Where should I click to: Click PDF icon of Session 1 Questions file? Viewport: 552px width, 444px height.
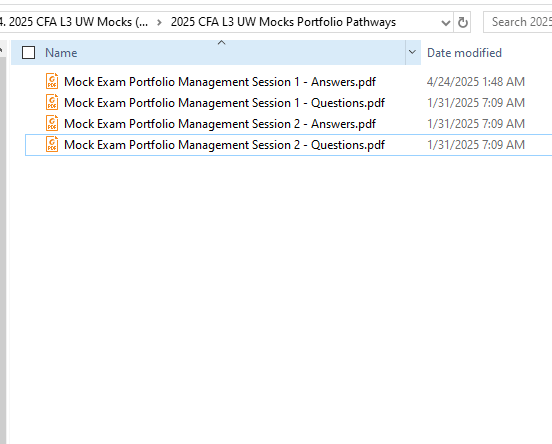point(52,102)
